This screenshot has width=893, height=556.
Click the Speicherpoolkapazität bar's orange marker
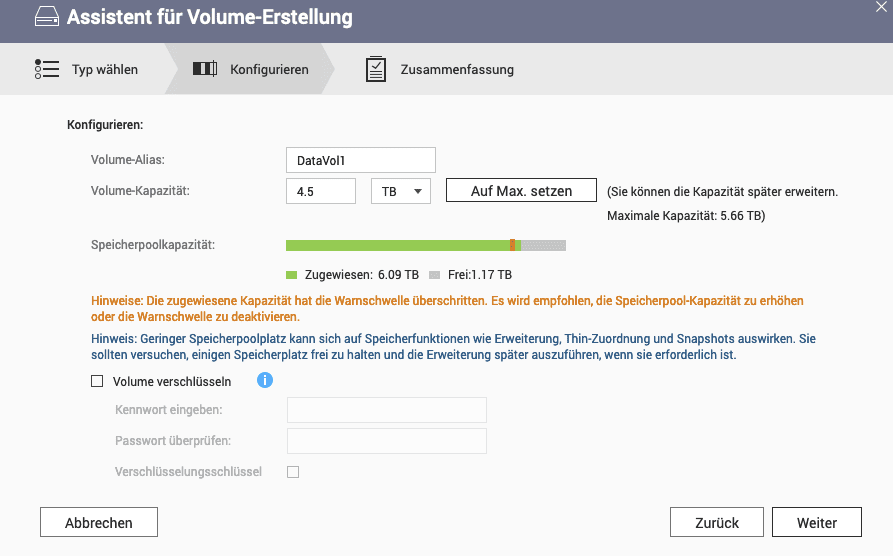tap(513, 245)
